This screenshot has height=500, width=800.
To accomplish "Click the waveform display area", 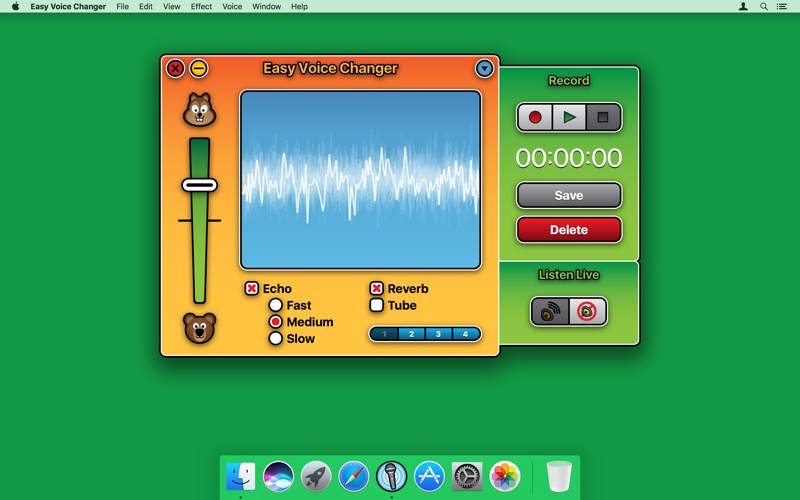I will tap(360, 180).
